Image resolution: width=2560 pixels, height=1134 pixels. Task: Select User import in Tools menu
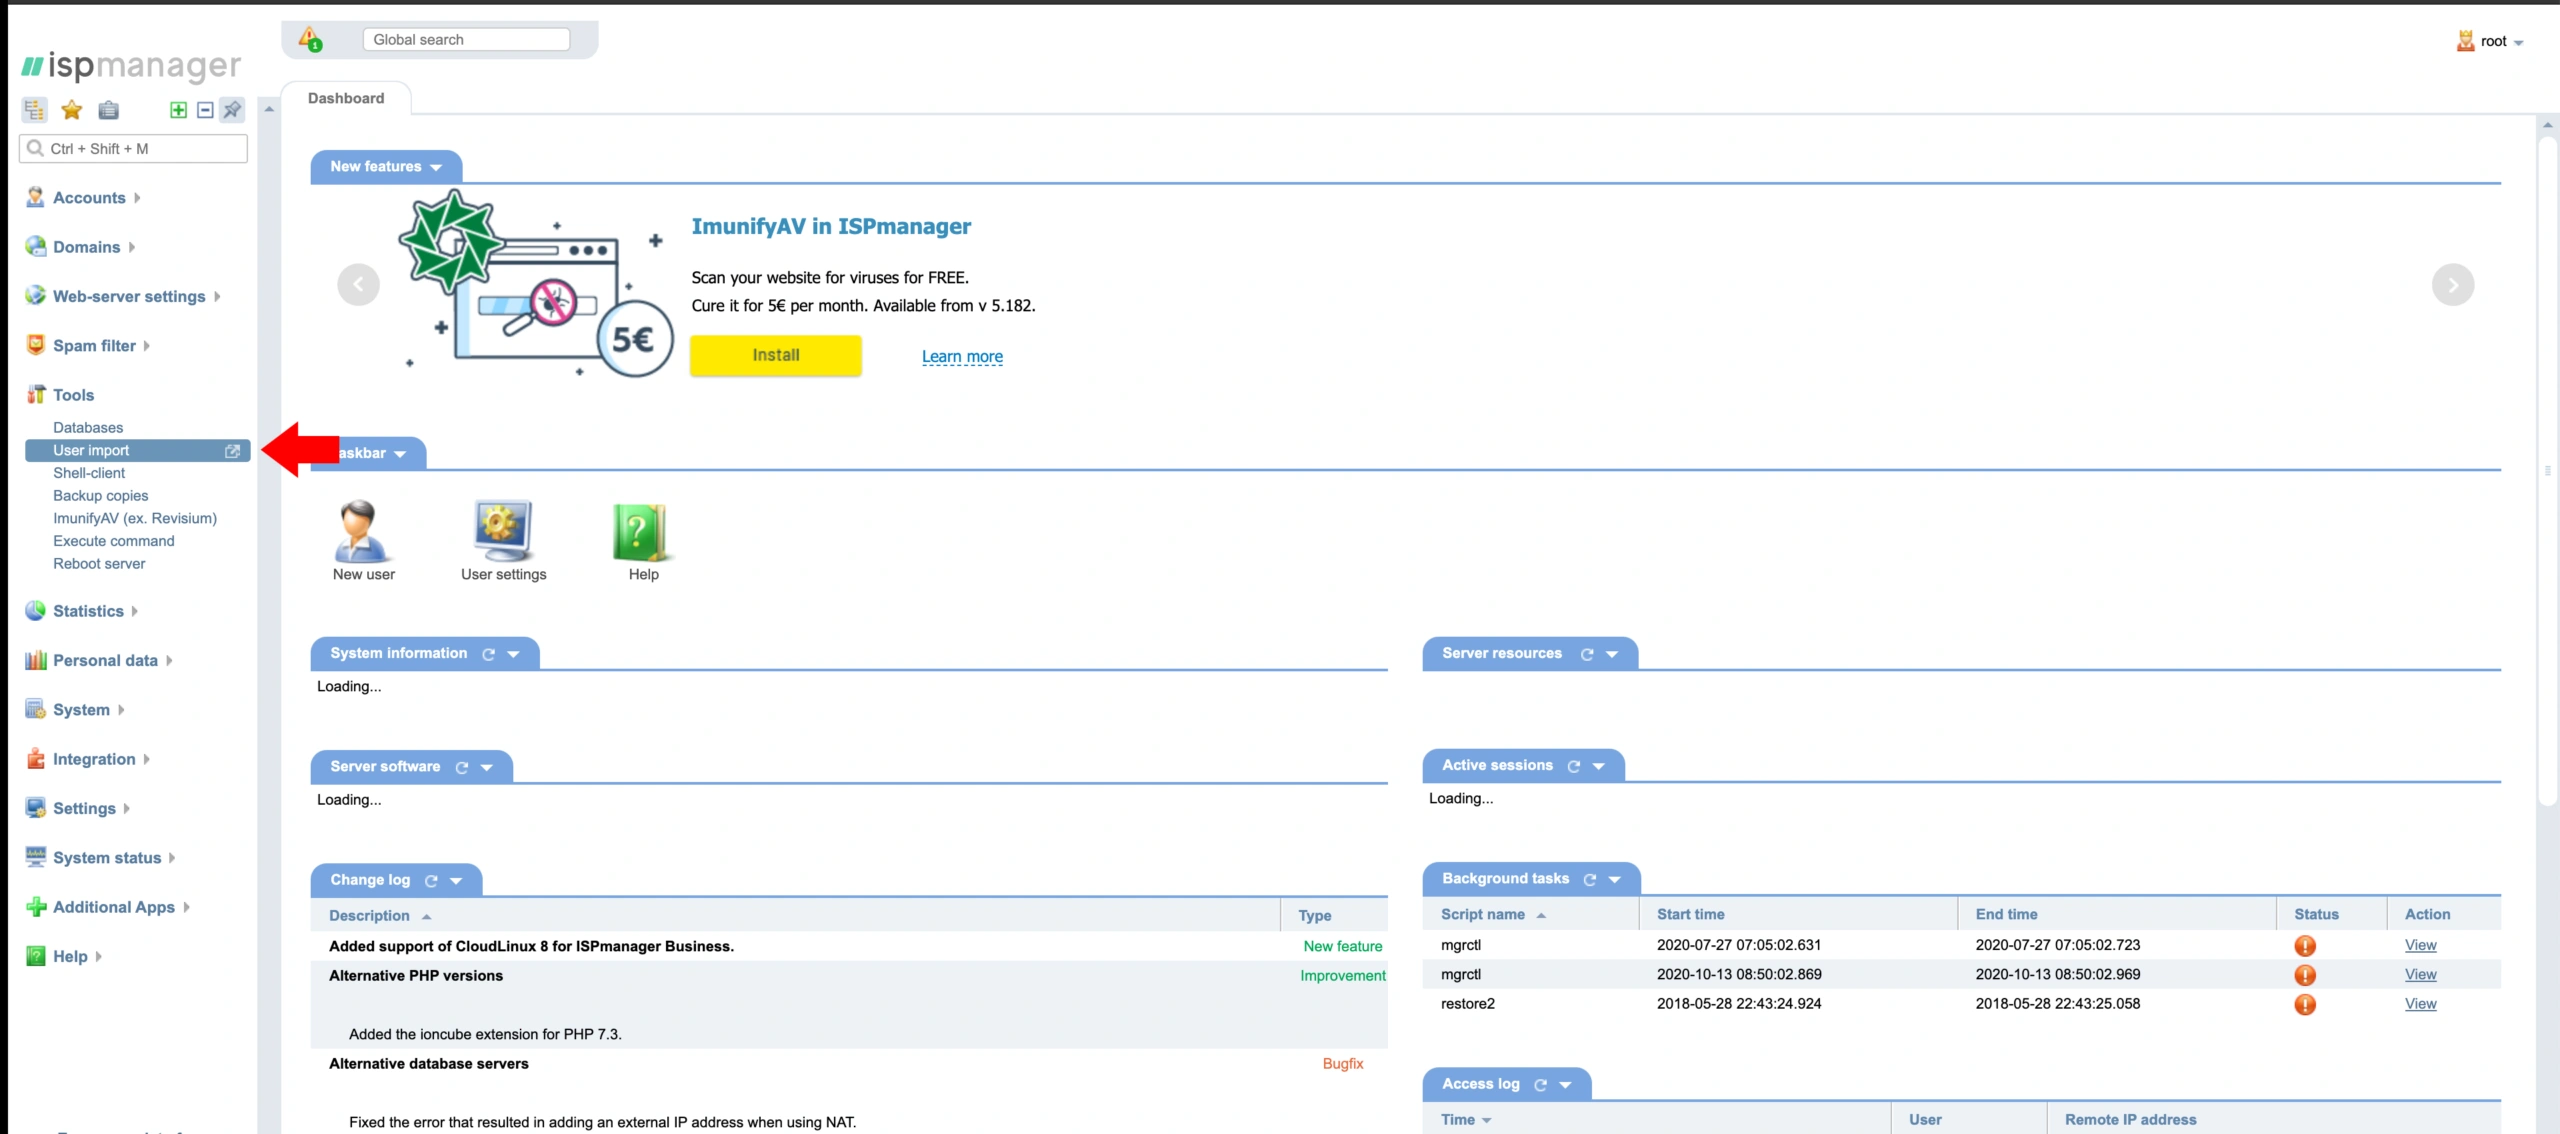[x=137, y=451]
